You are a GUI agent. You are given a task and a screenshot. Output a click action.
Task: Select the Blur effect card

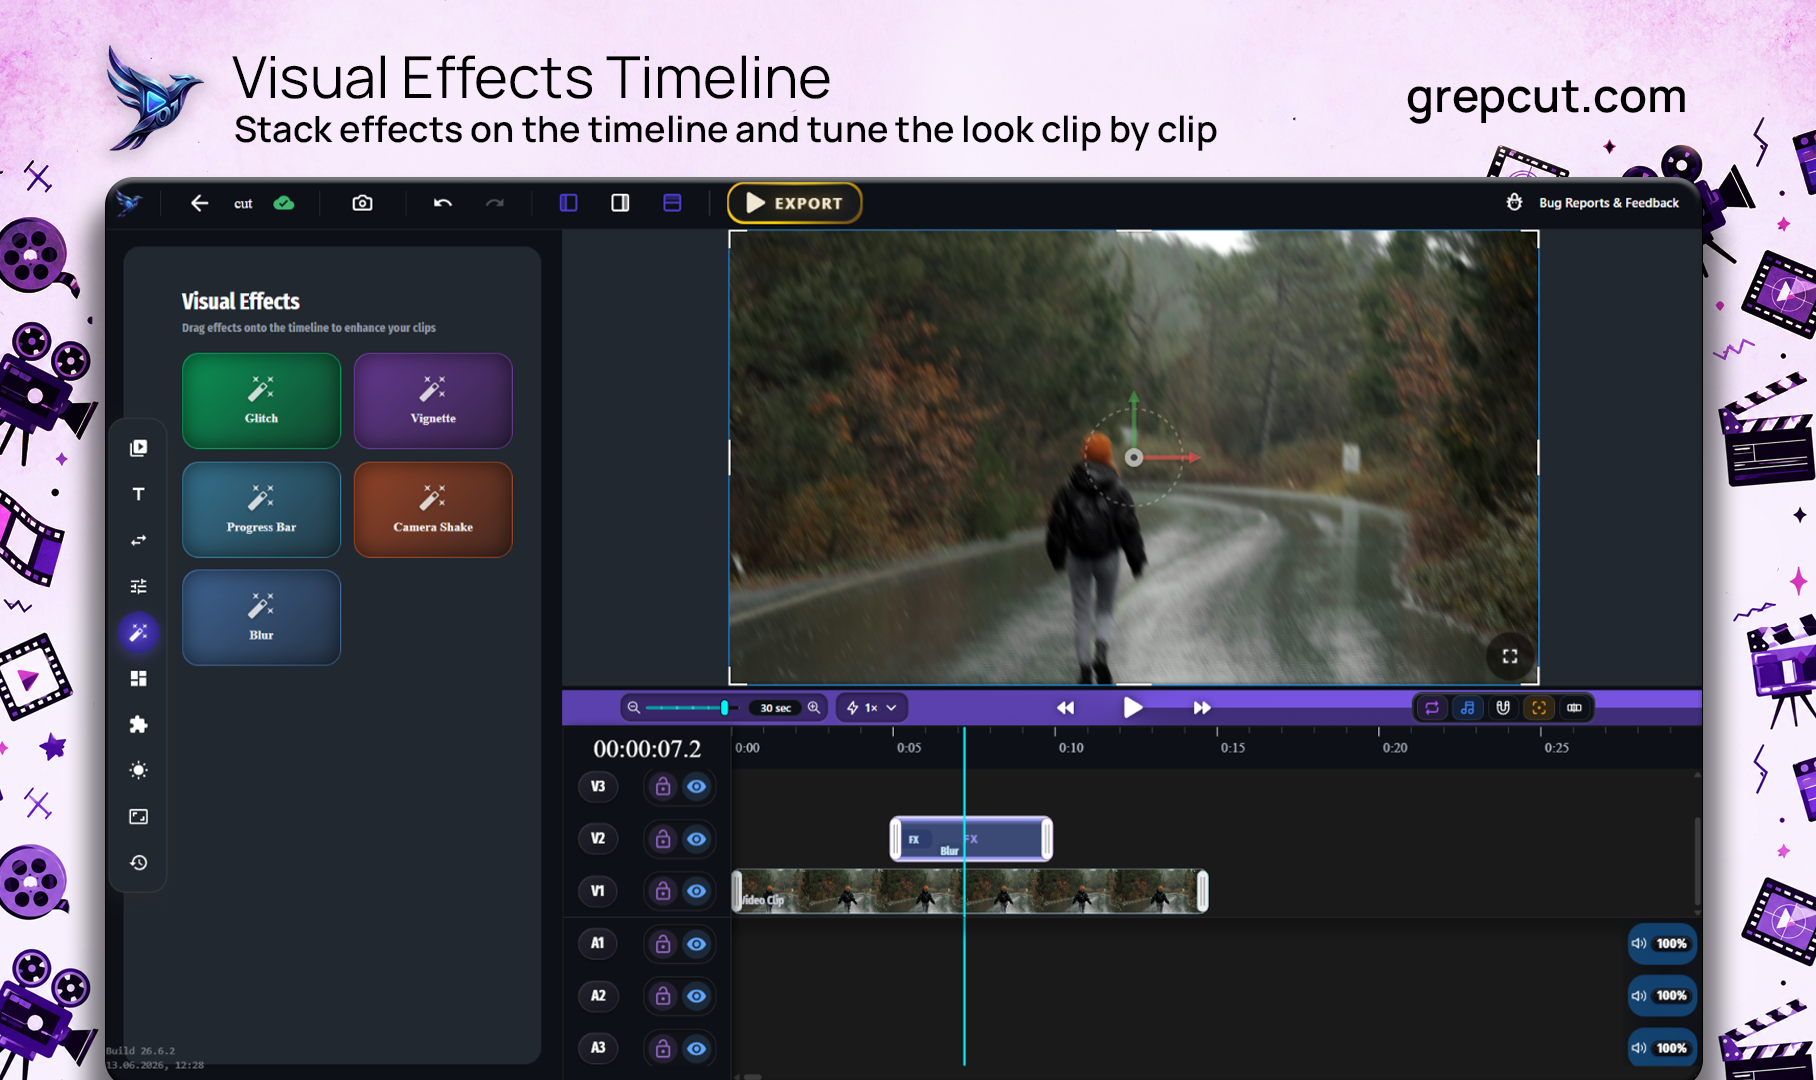pos(261,617)
